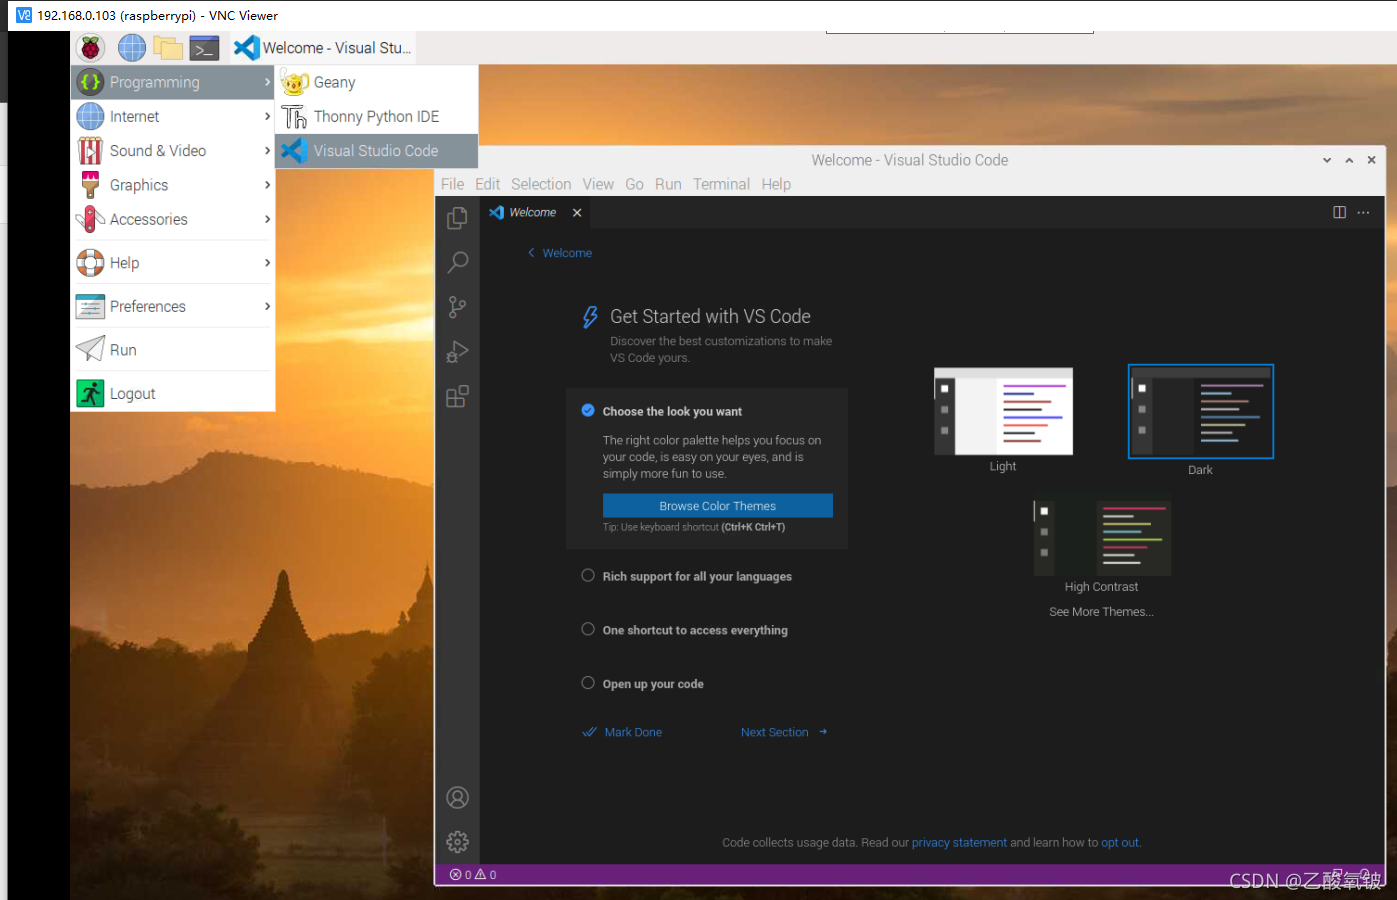Screen dimensions: 1397x900
Task: Open the privacy statement link
Action: tap(959, 843)
